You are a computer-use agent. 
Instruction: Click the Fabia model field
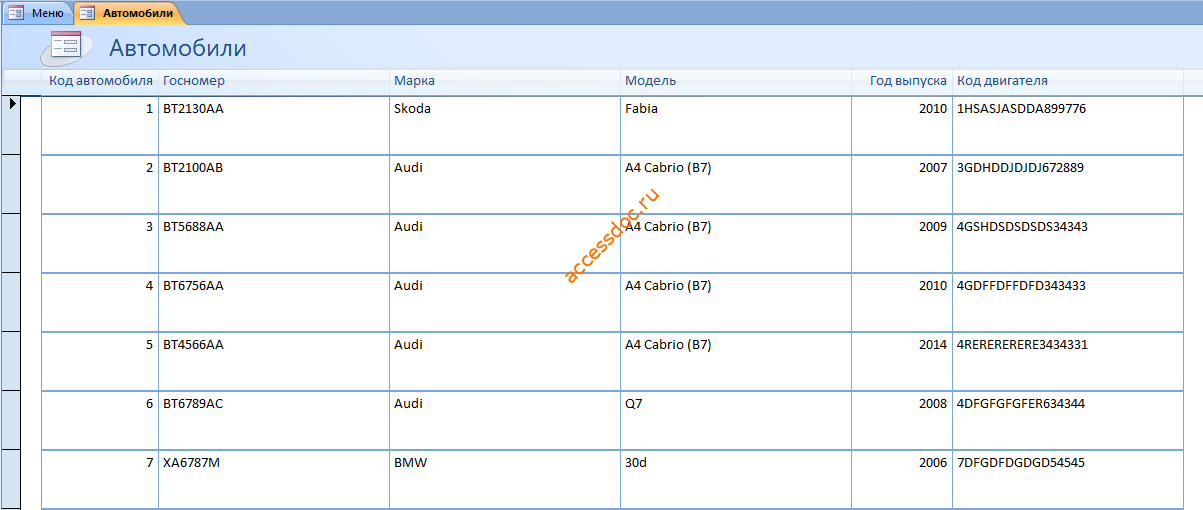(736, 125)
